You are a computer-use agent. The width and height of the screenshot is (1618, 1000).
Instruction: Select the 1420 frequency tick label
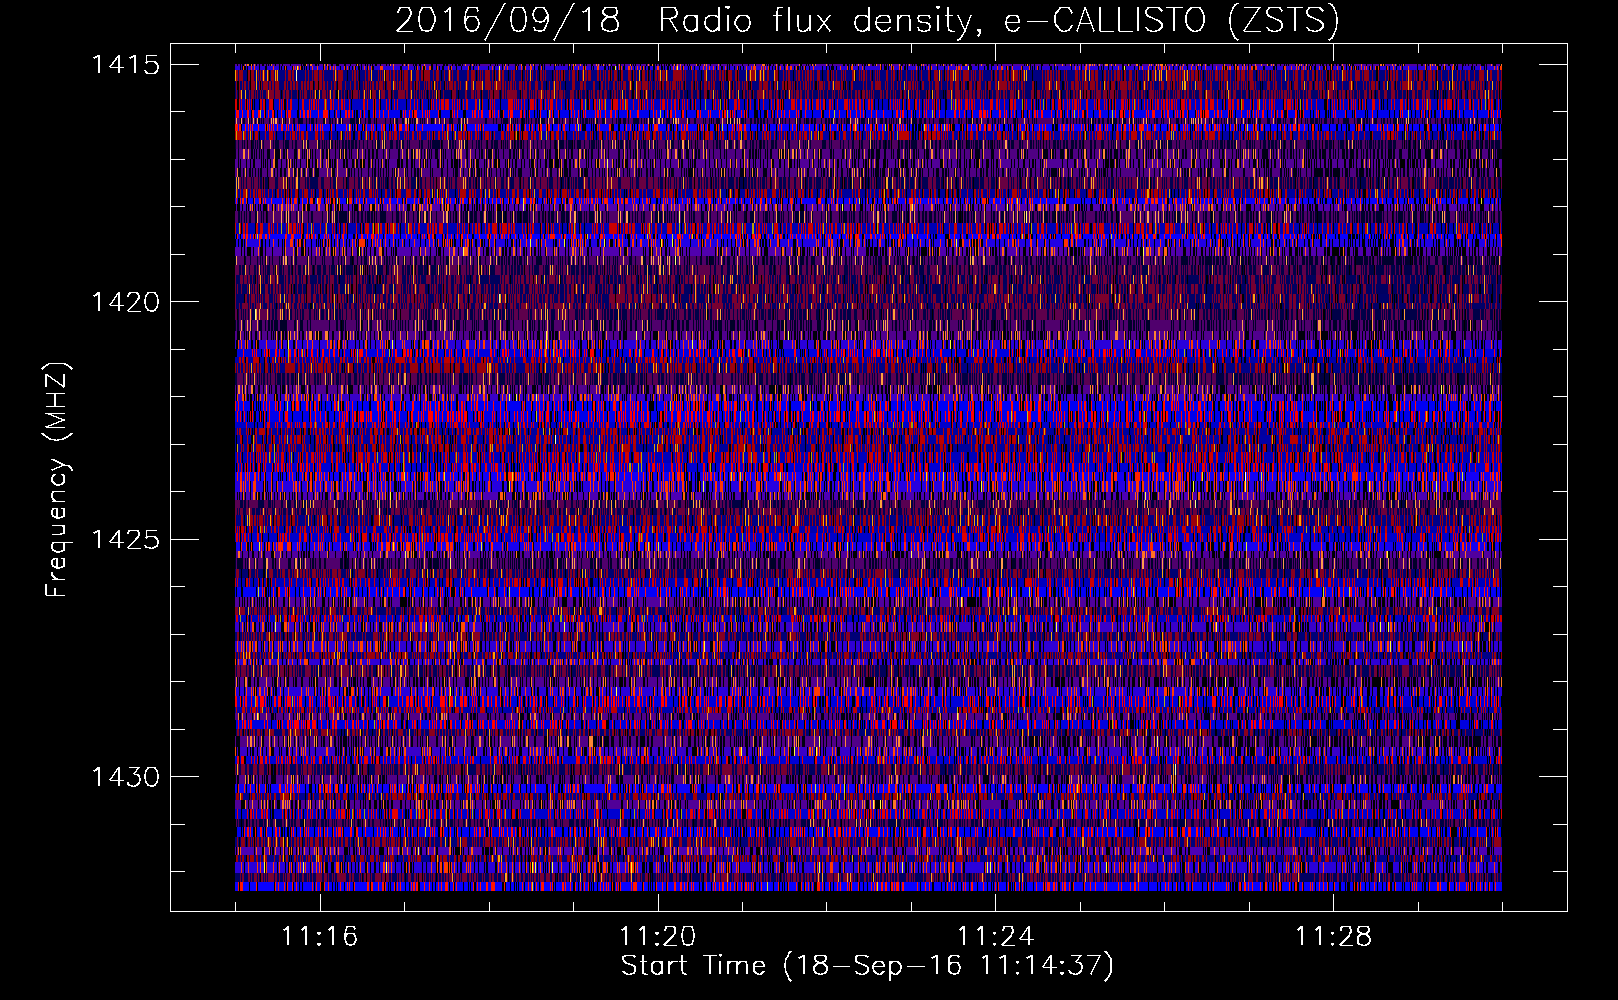(x=125, y=302)
